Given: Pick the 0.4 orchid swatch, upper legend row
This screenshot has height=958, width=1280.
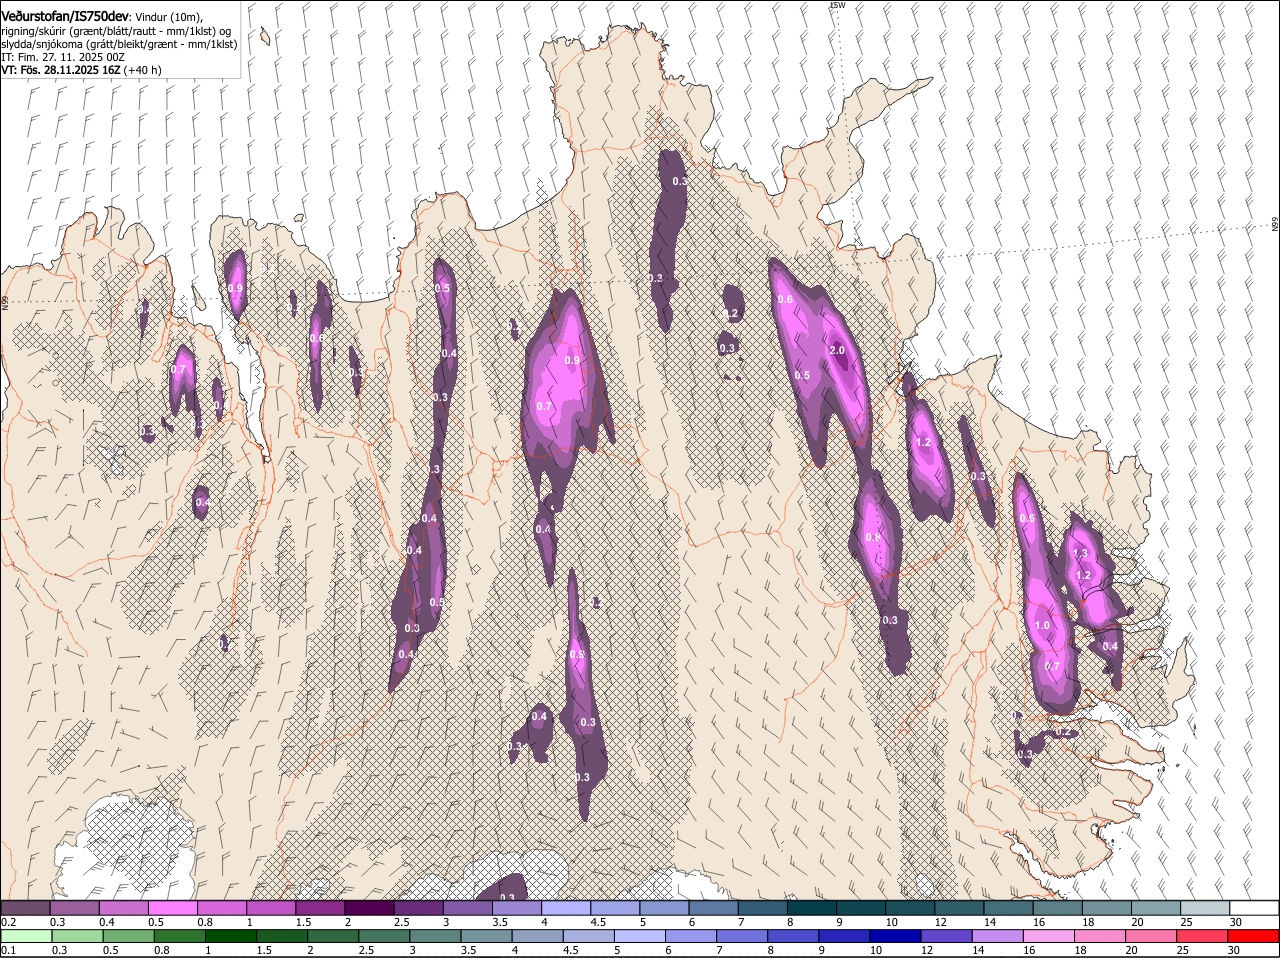Looking at the screenshot, I should (x=124, y=908).
